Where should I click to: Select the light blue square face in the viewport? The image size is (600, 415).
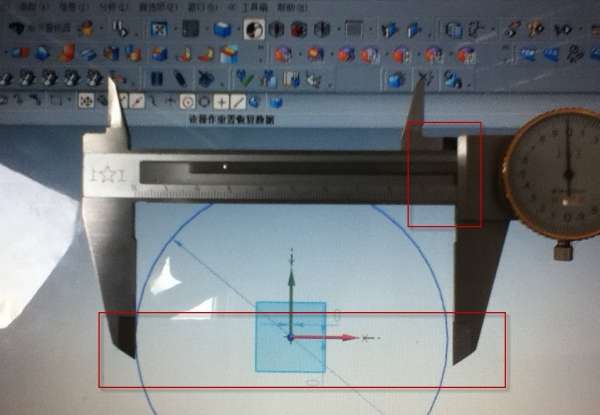click(290, 337)
